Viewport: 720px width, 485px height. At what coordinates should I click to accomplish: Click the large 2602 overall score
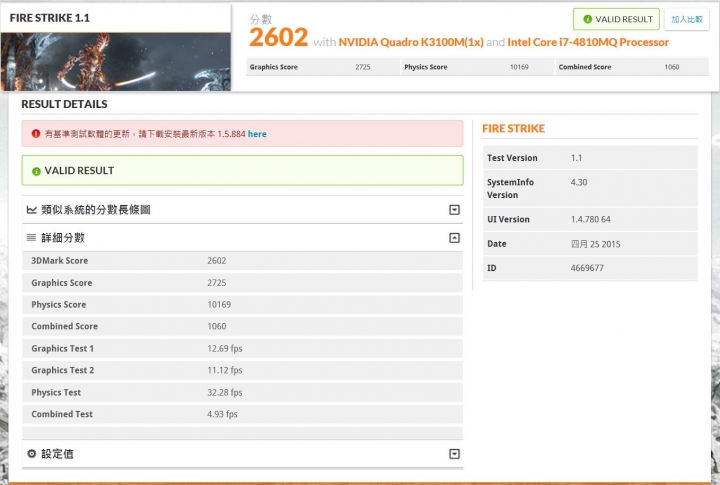point(278,38)
